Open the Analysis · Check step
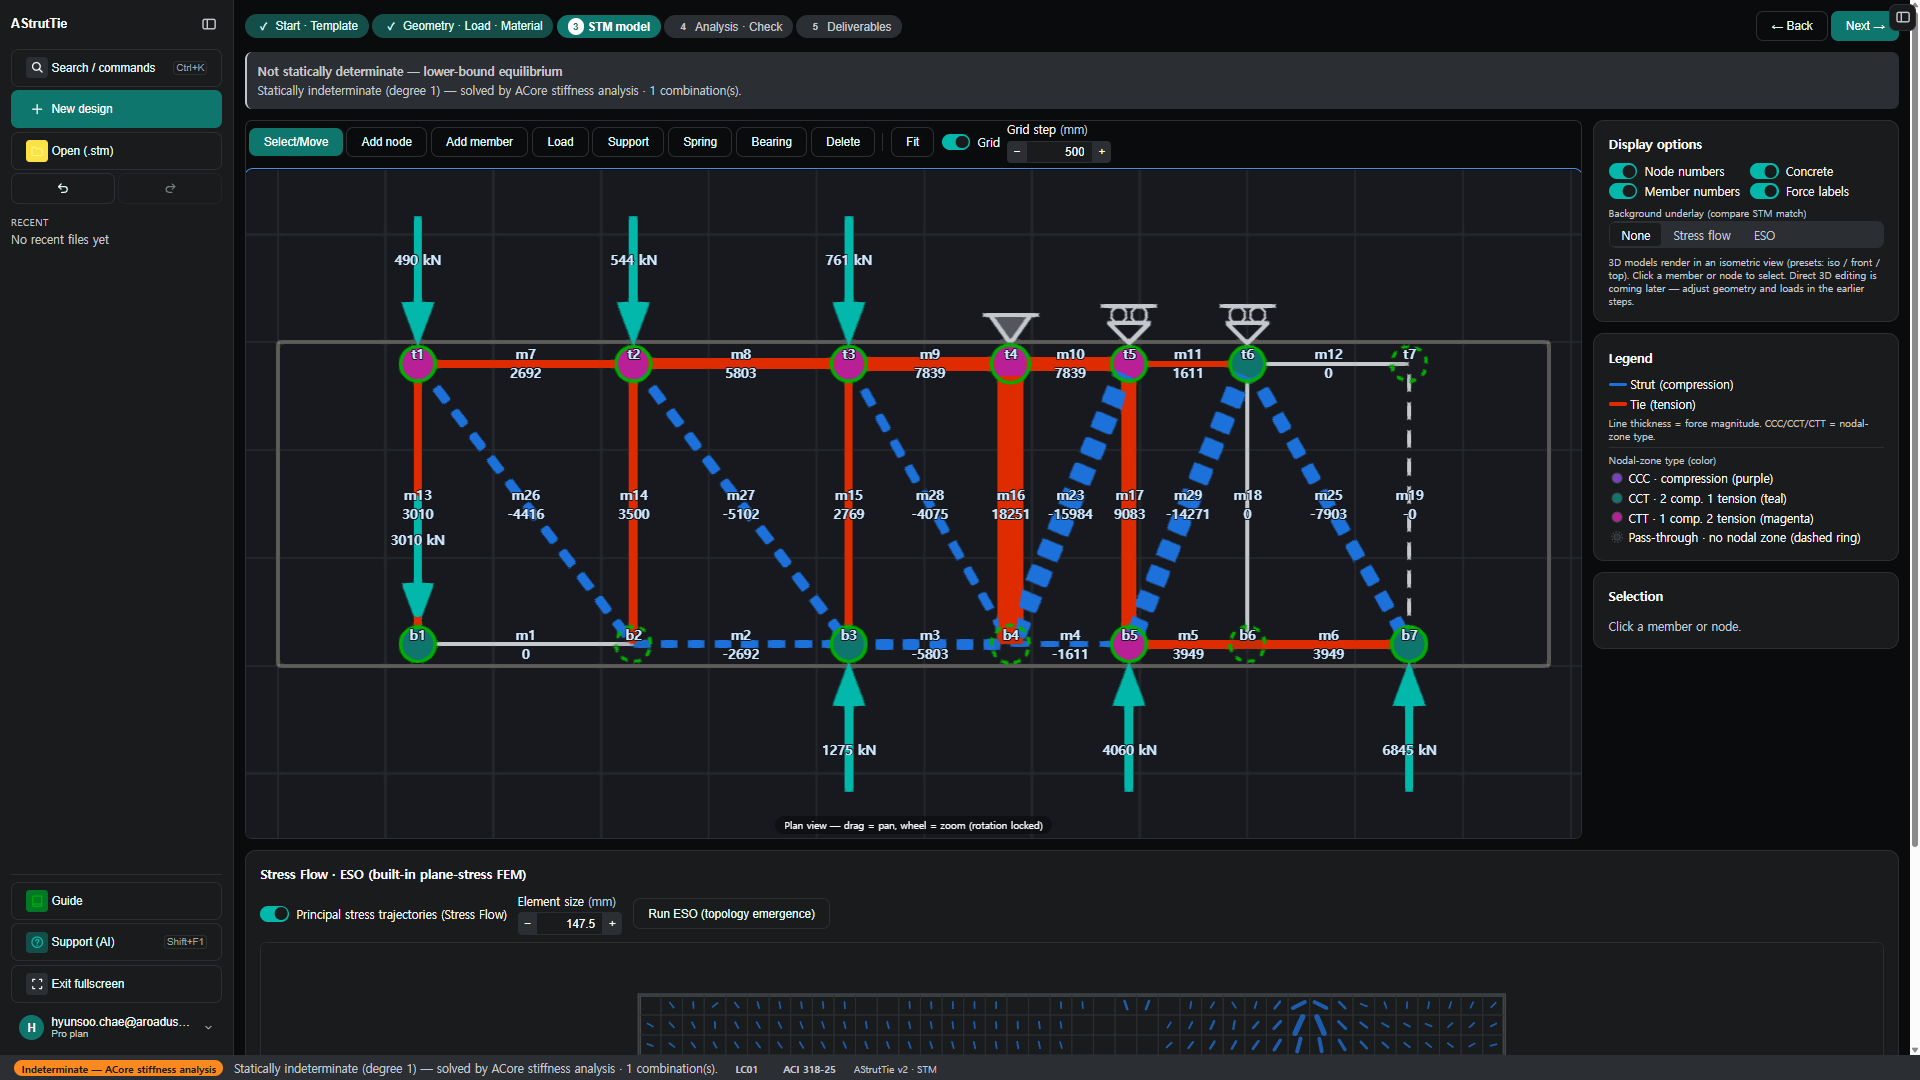 (x=729, y=27)
